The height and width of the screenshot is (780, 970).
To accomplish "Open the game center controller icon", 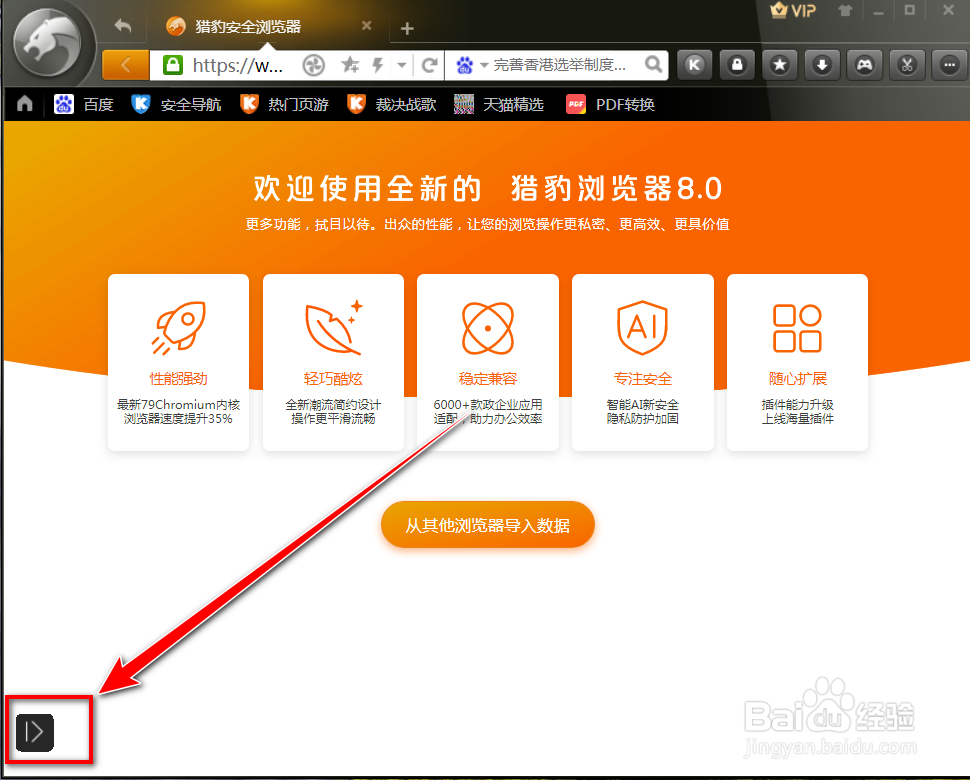I will coord(864,64).
